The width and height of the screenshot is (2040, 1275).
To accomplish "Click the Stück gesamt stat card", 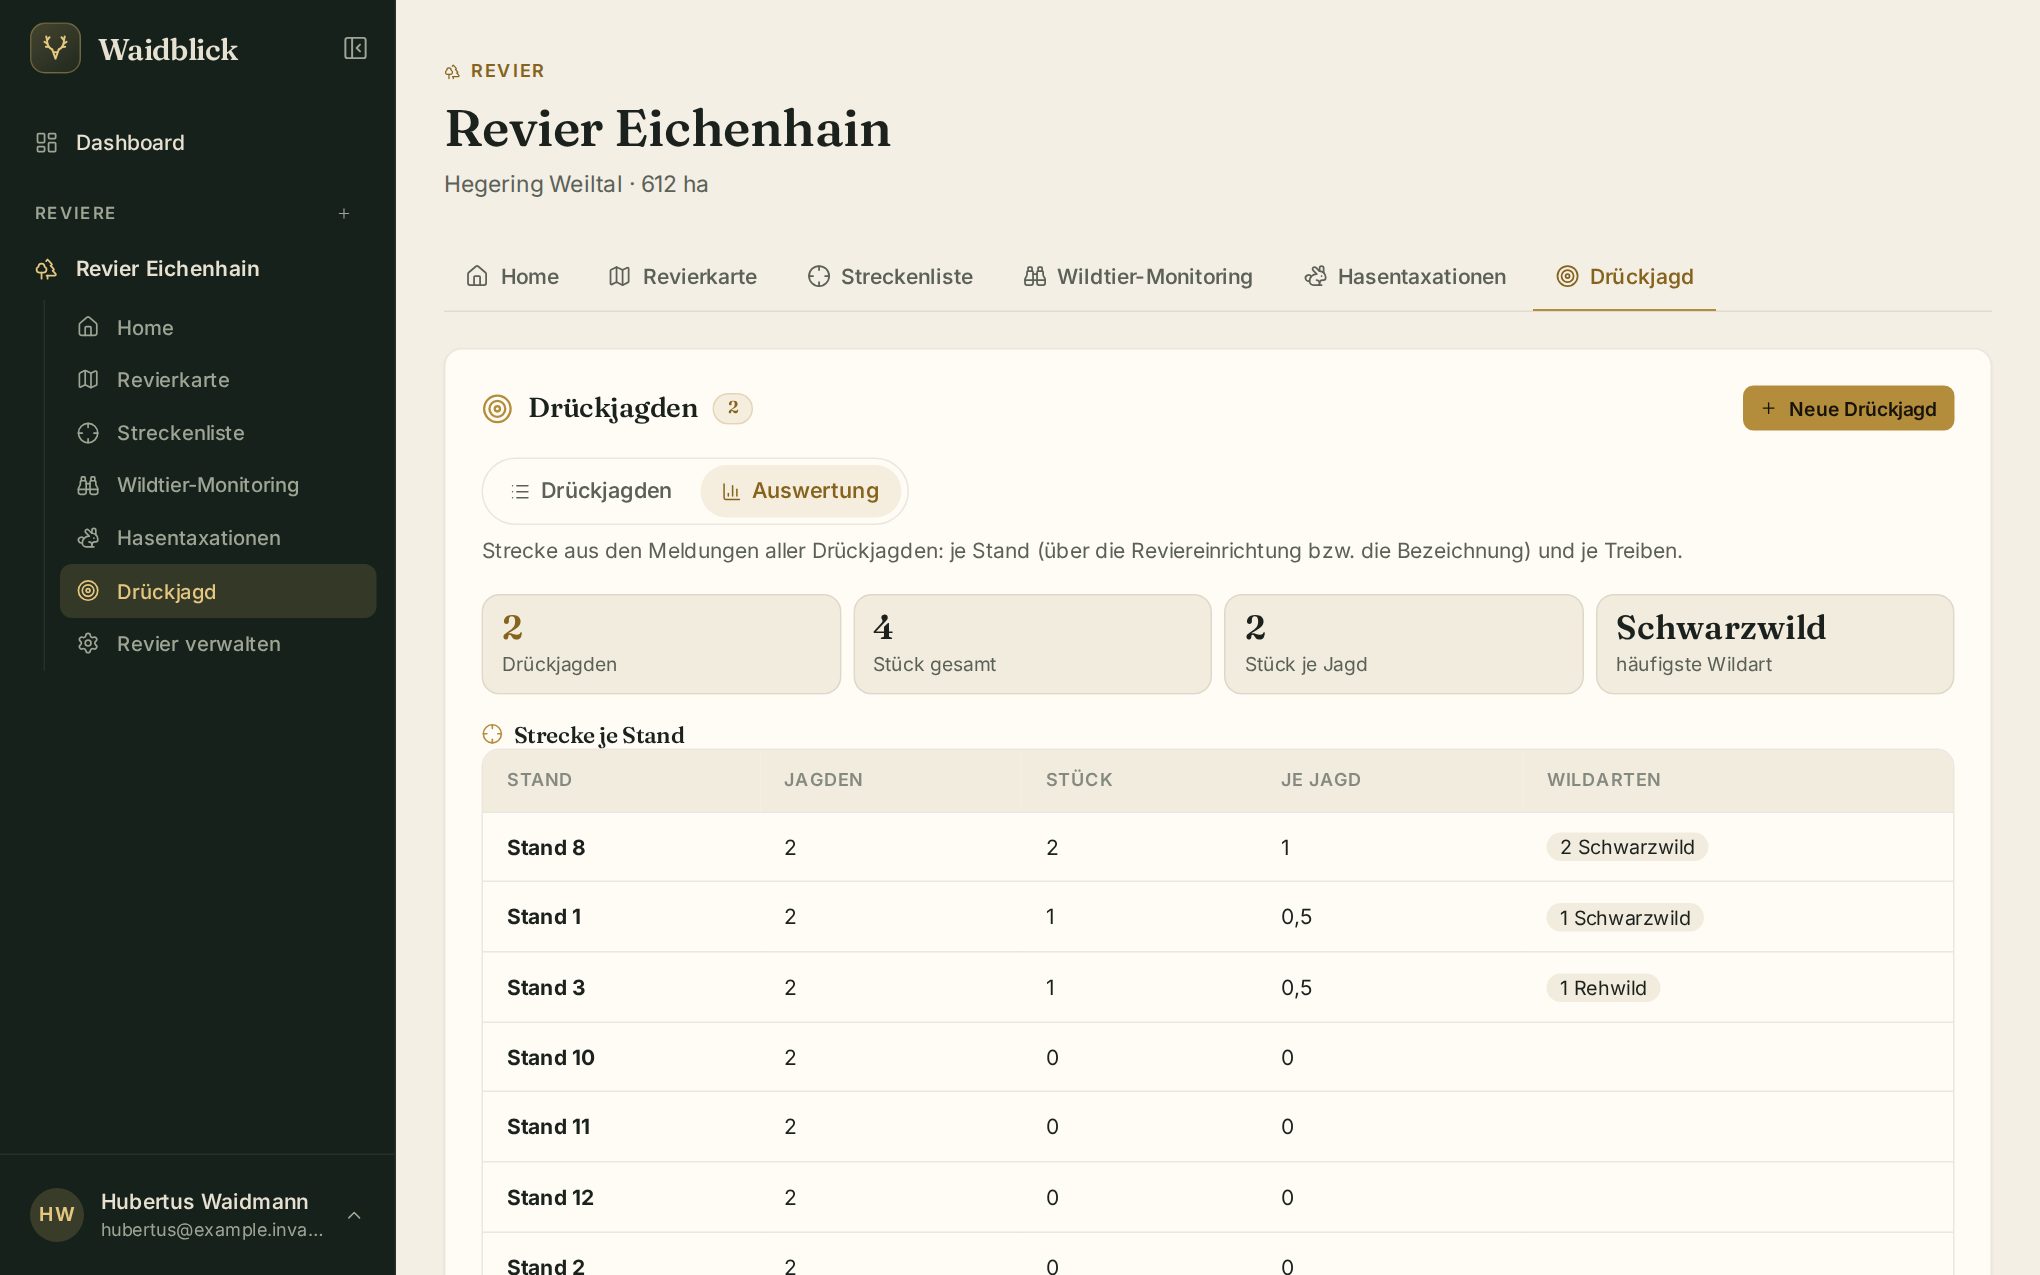I will point(1032,644).
